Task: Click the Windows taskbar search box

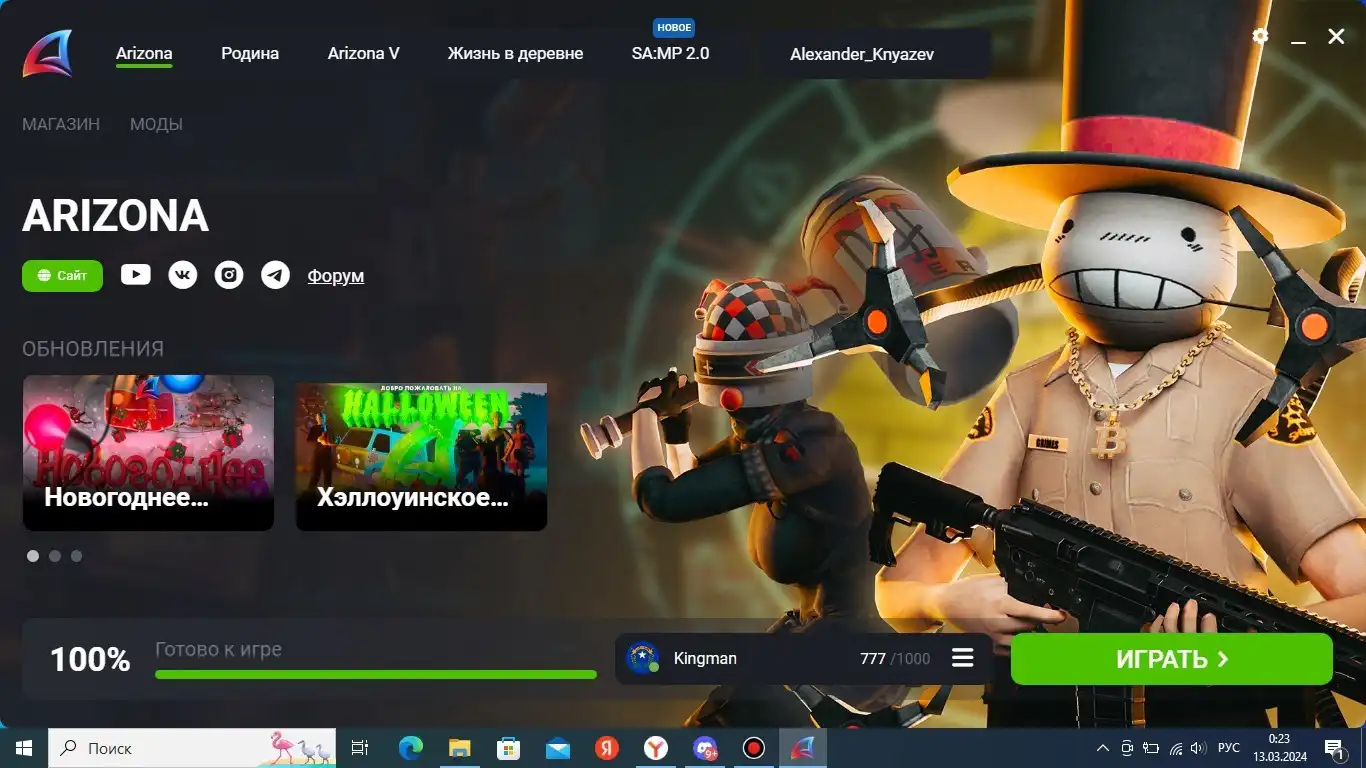Action: 192,748
